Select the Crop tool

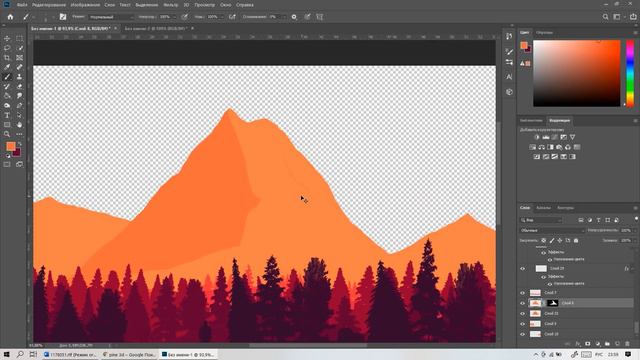pos(7,58)
